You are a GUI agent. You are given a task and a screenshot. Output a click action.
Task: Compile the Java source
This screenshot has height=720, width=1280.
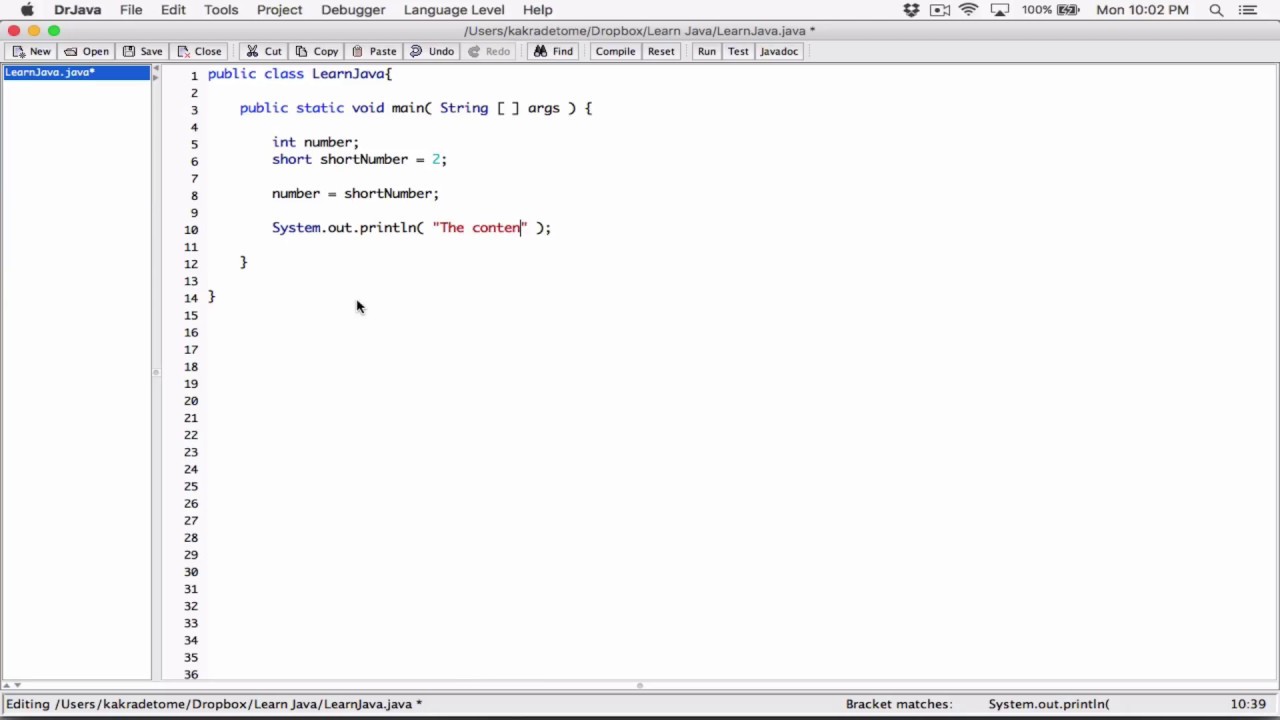[x=615, y=51]
